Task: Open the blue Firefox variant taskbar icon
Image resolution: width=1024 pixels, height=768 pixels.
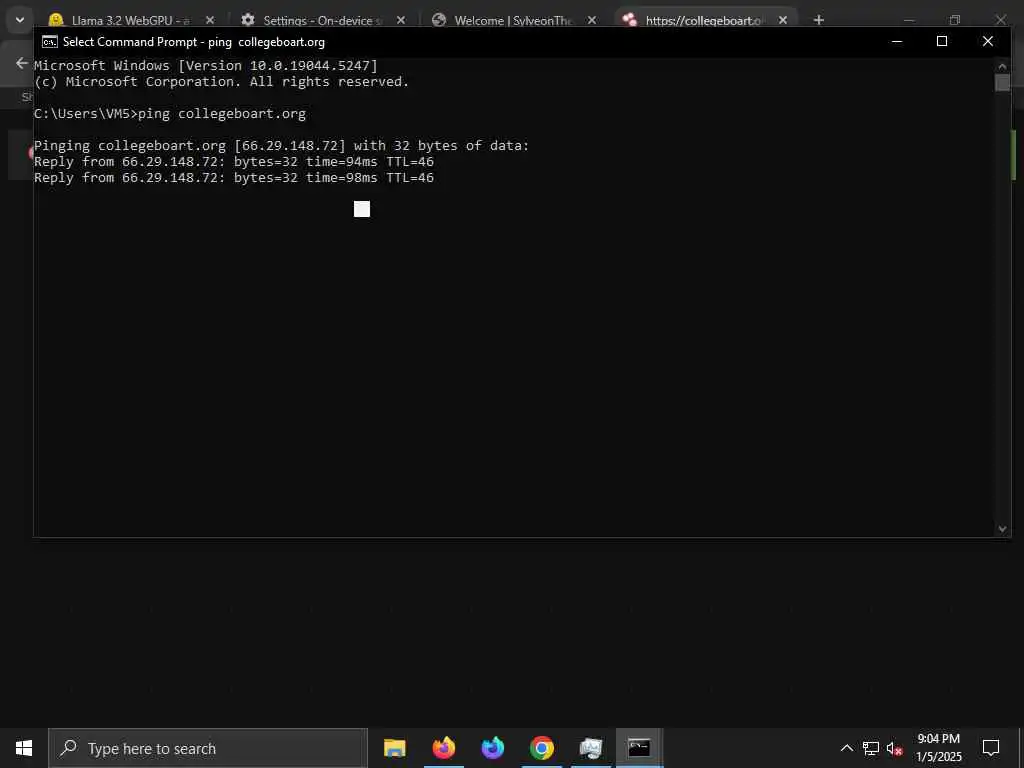Action: click(492, 748)
